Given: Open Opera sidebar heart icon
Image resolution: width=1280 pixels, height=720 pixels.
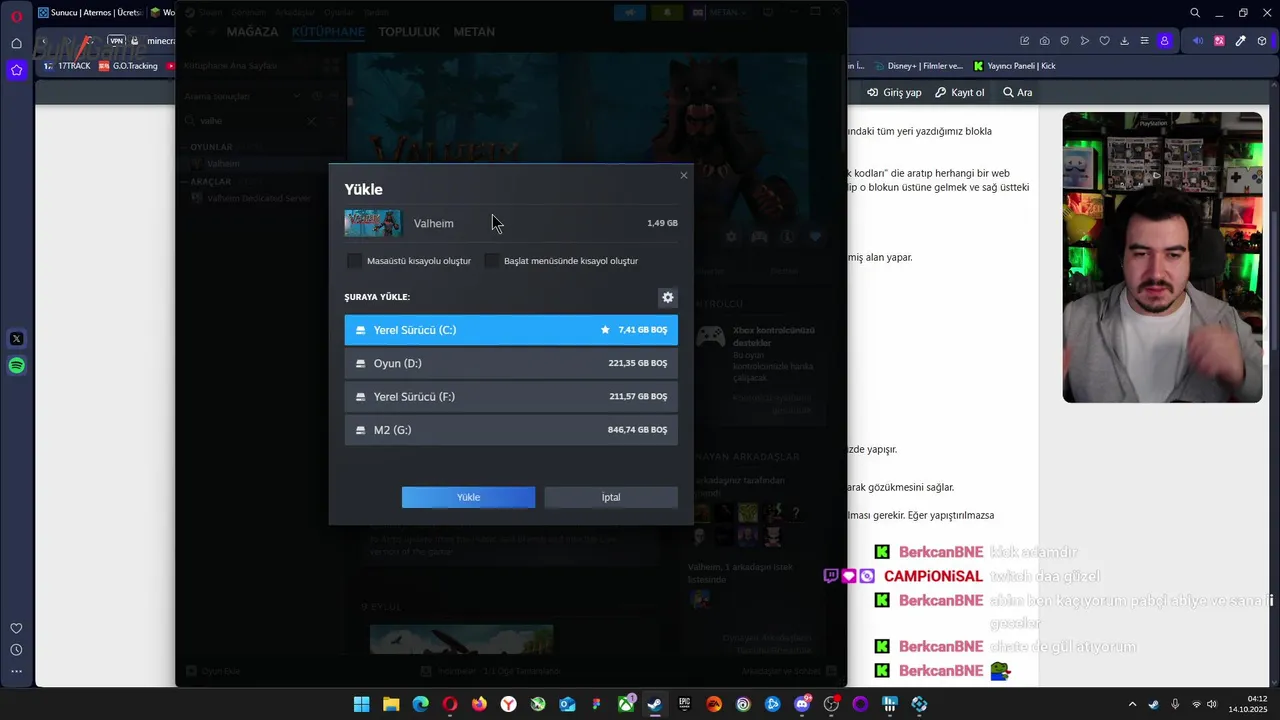Looking at the screenshot, I should [x=16, y=628].
